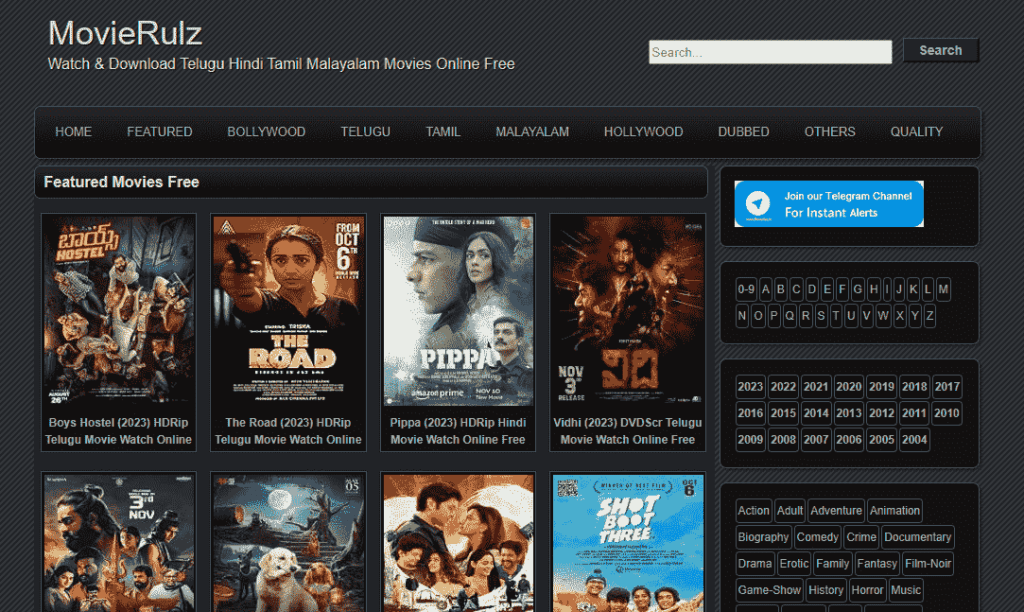Select the Family genre tag
The width and height of the screenshot is (1024, 612).
pos(833,564)
